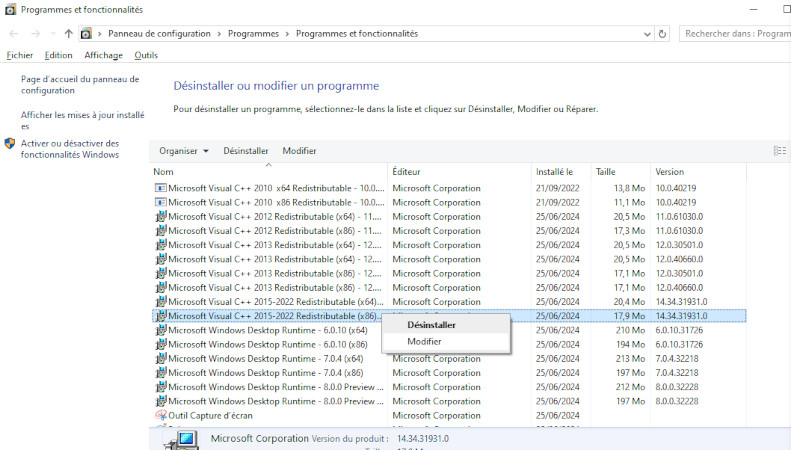Go up one folder level arrow

point(69,34)
